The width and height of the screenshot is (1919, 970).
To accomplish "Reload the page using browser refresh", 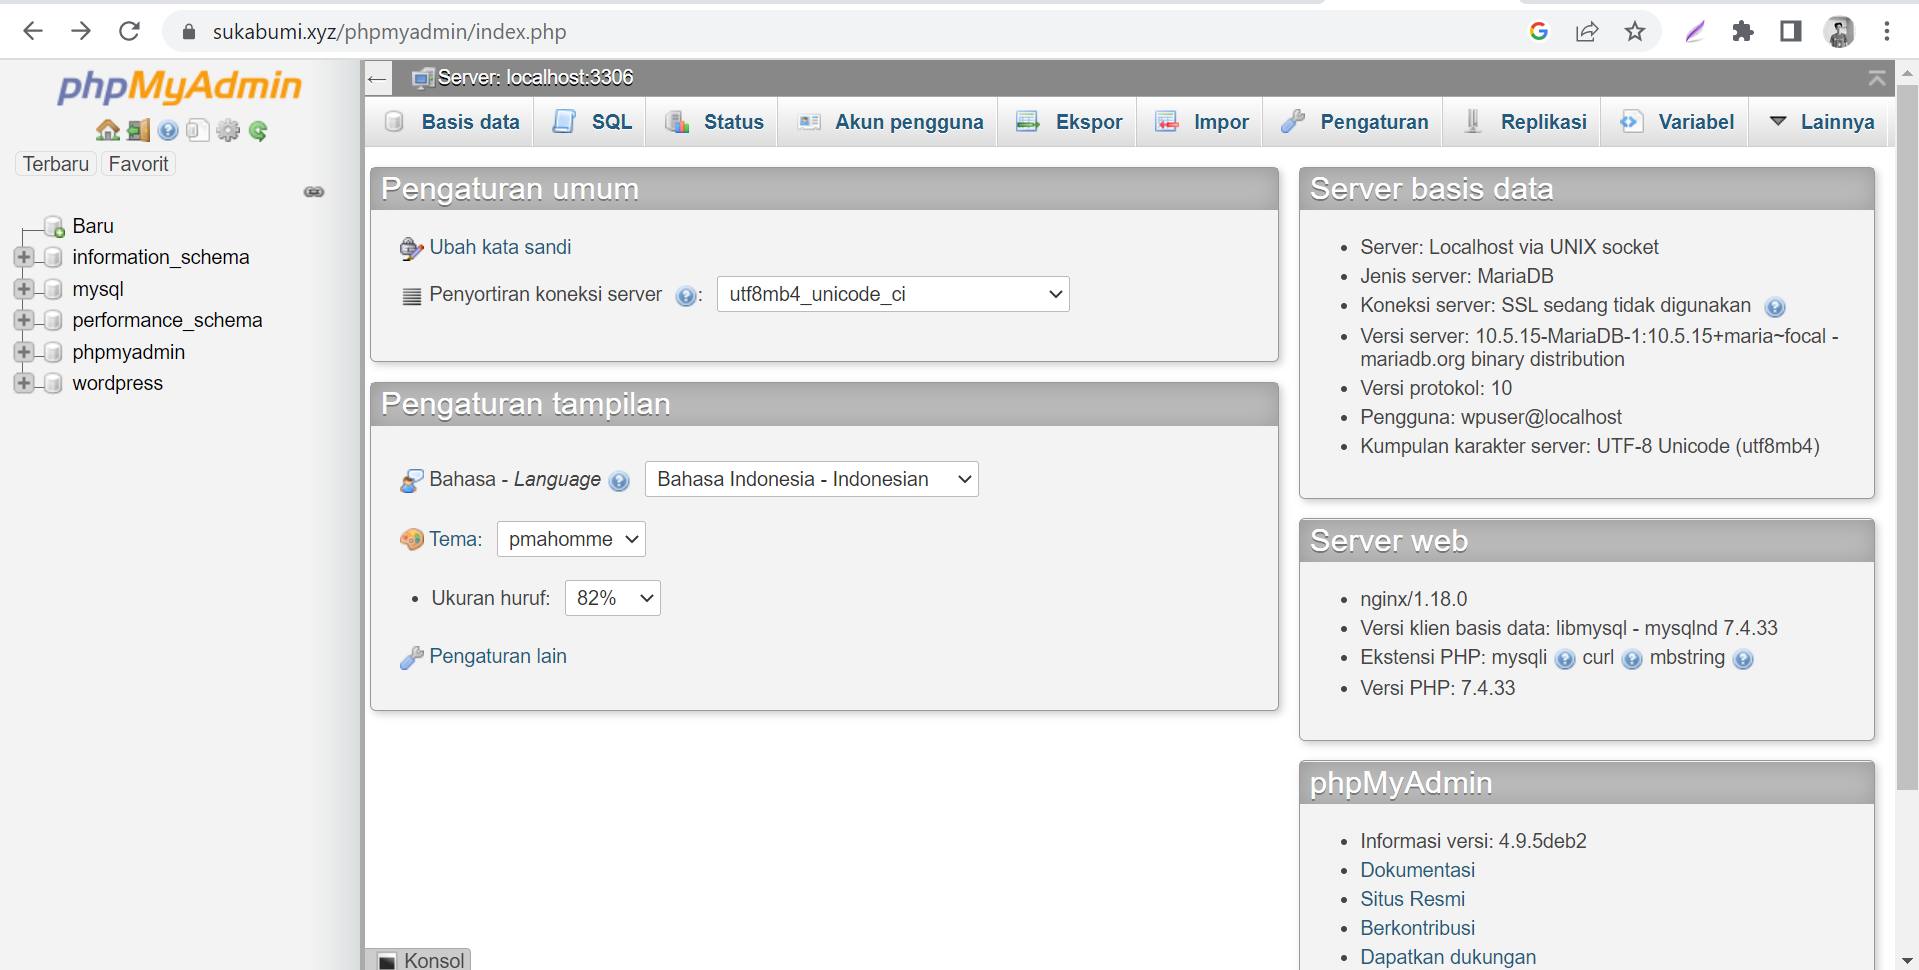I will (129, 32).
